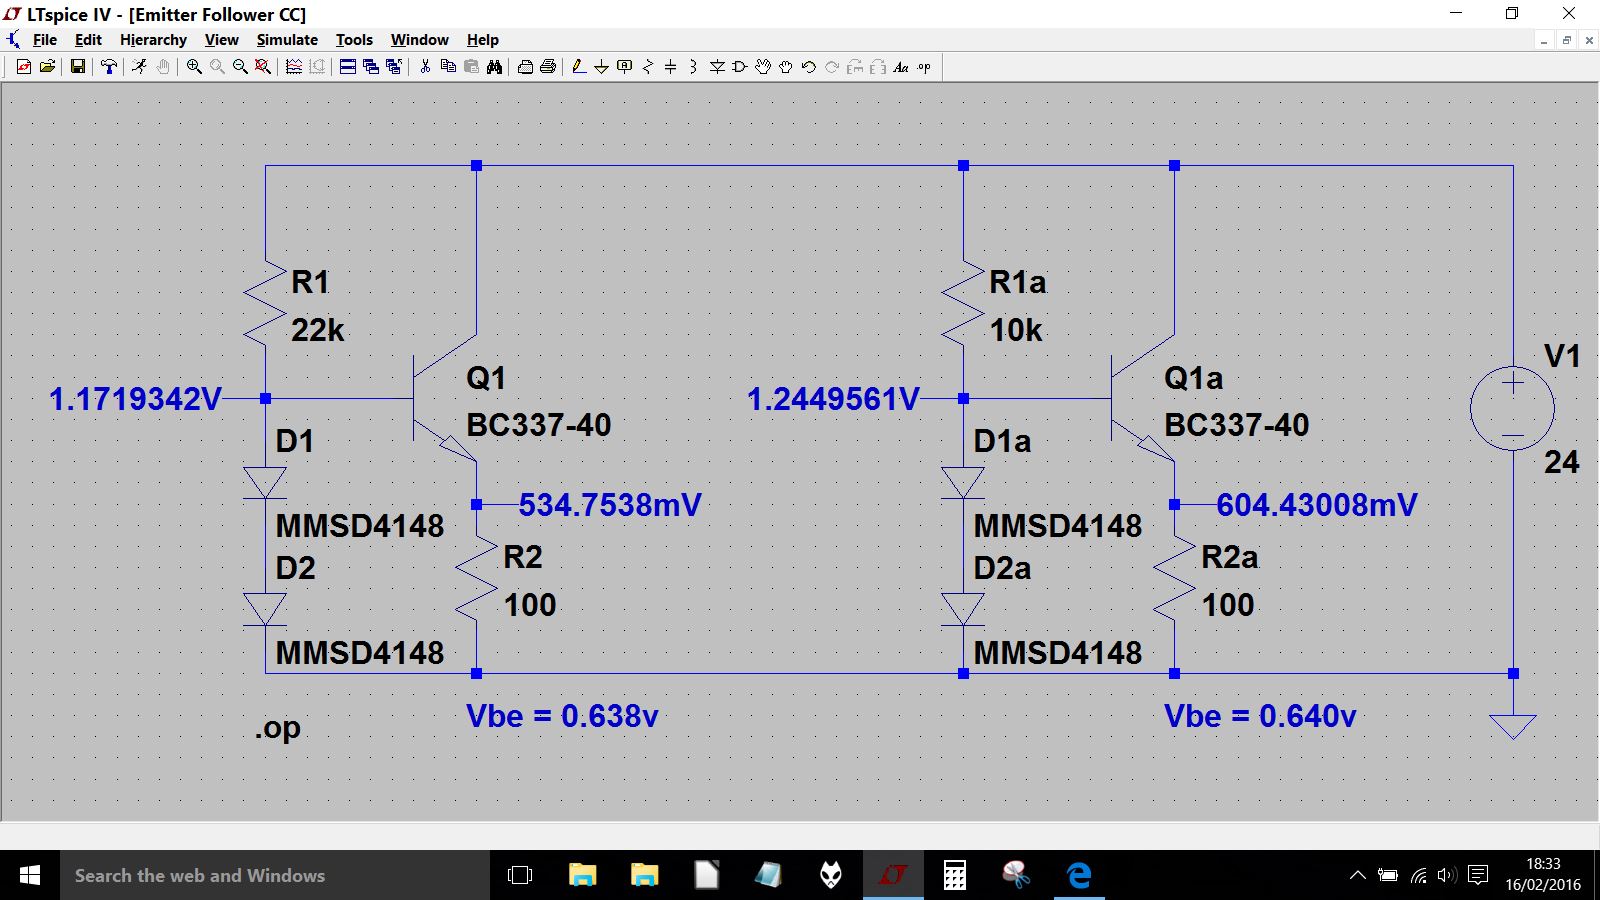This screenshot has width=1600, height=900.
Task: Click the R2a '100' value text
Action: 1228,605
